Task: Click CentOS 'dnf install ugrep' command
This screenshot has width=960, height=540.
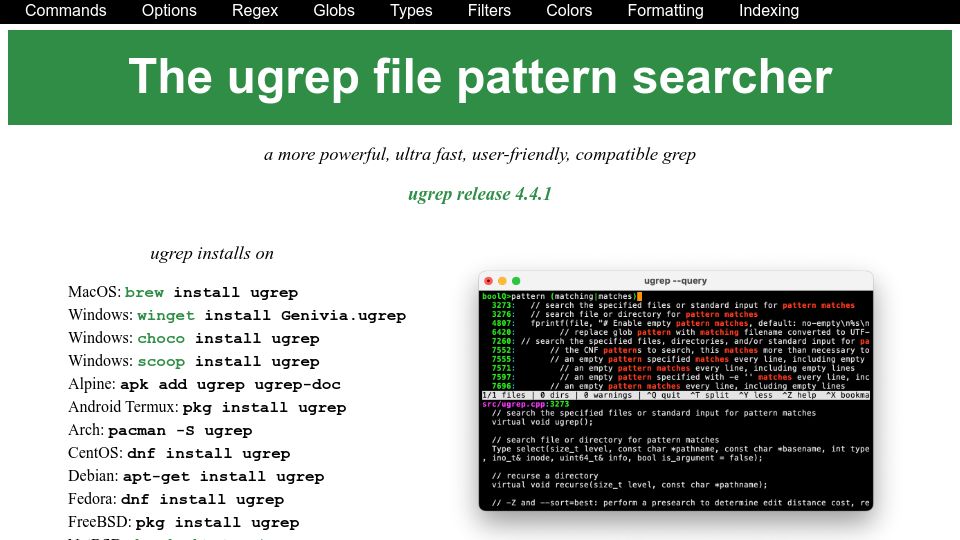Action: [x=209, y=454]
